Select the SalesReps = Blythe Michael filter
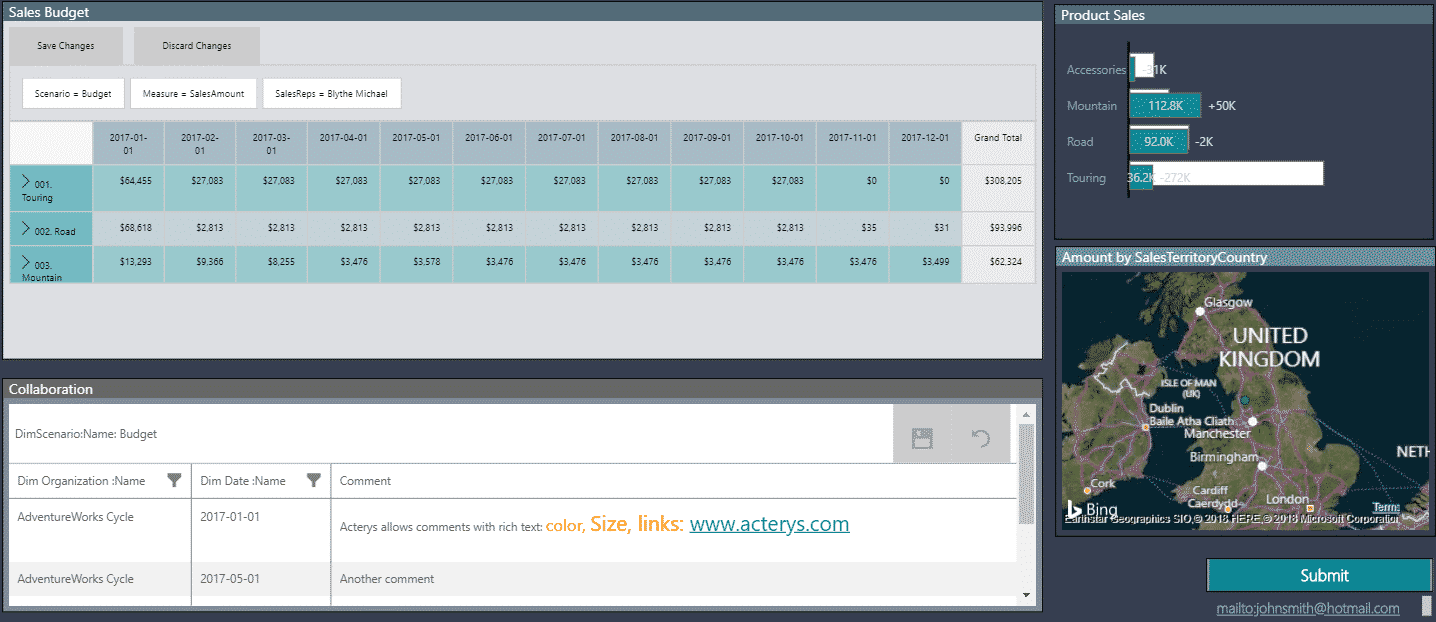The image size is (1436, 622). coord(332,94)
